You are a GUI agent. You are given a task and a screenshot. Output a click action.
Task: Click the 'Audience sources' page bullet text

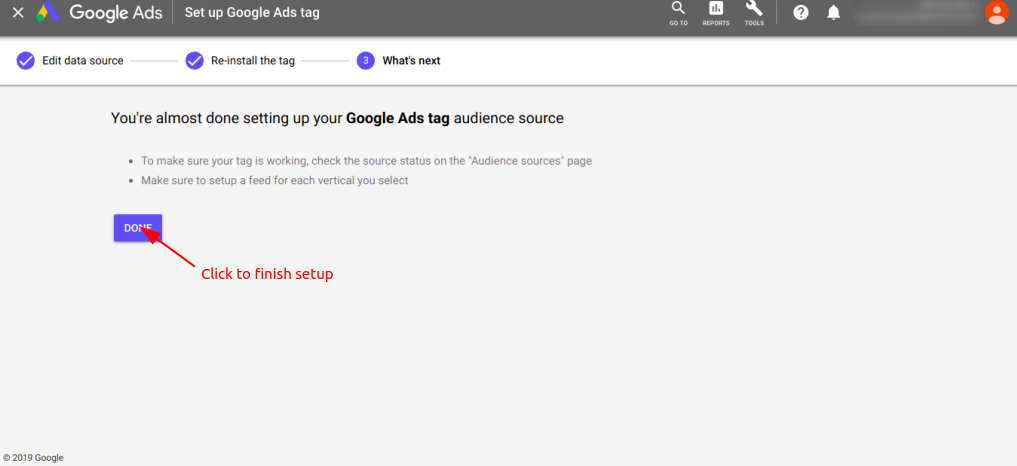pos(366,161)
